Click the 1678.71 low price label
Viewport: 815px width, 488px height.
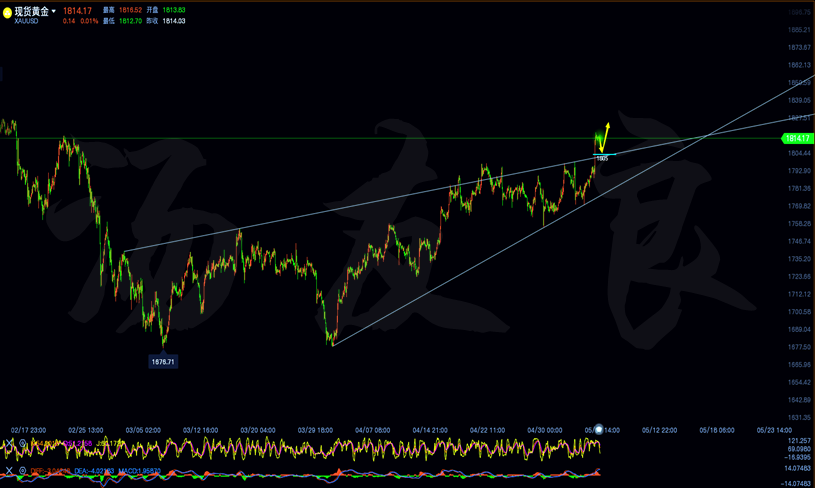(x=163, y=361)
